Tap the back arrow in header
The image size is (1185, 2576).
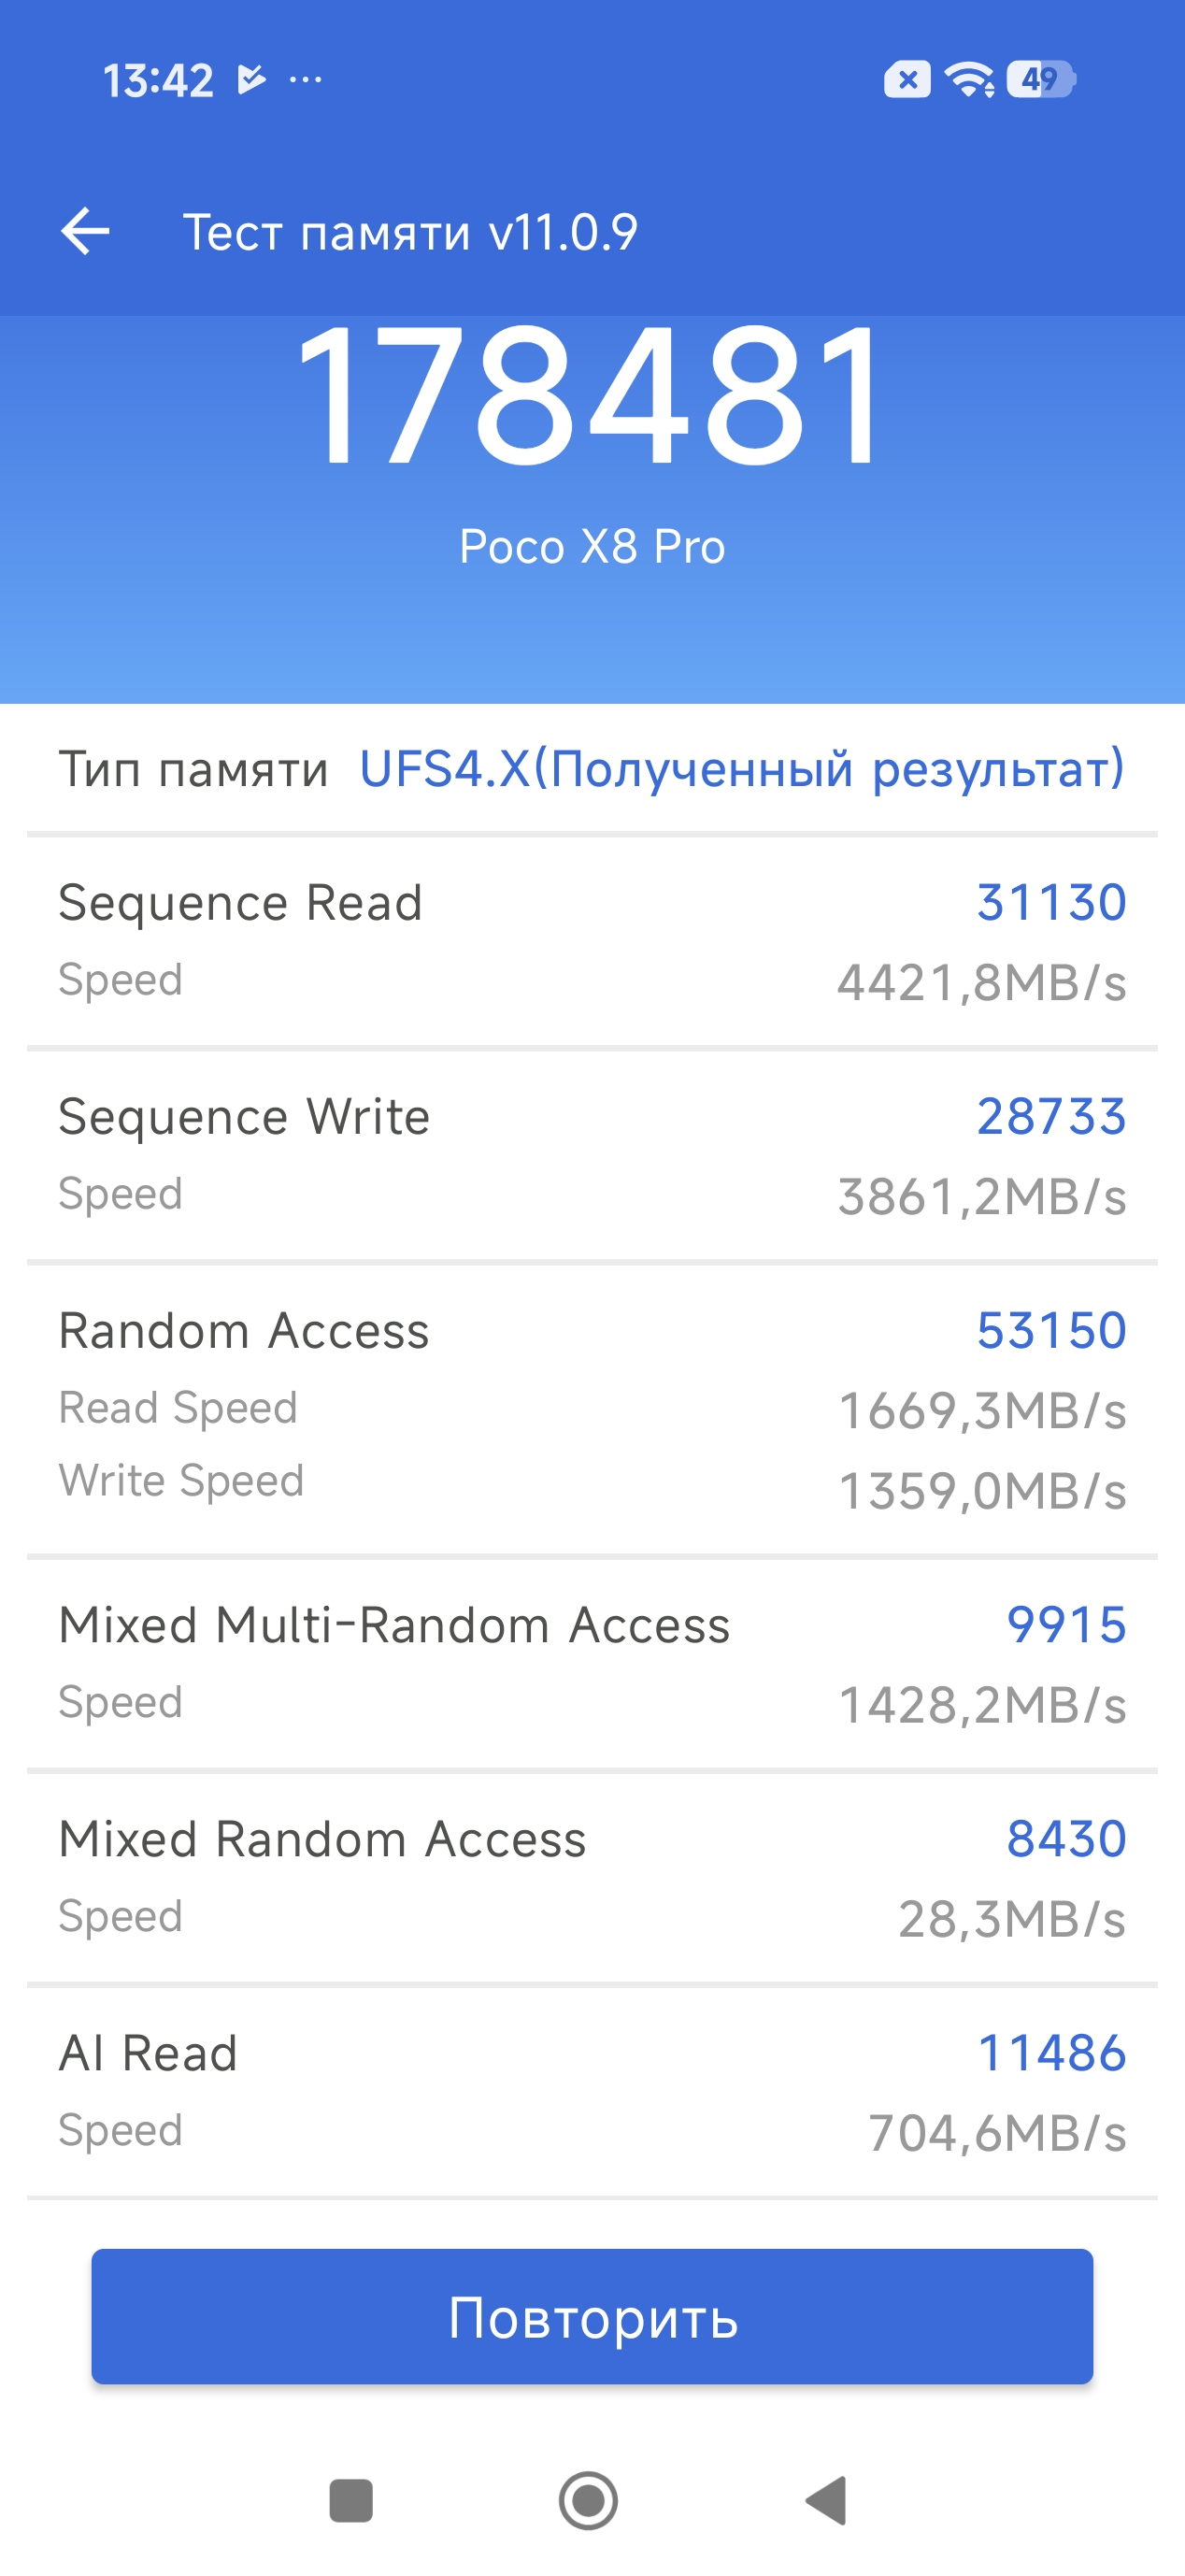pos(85,232)
